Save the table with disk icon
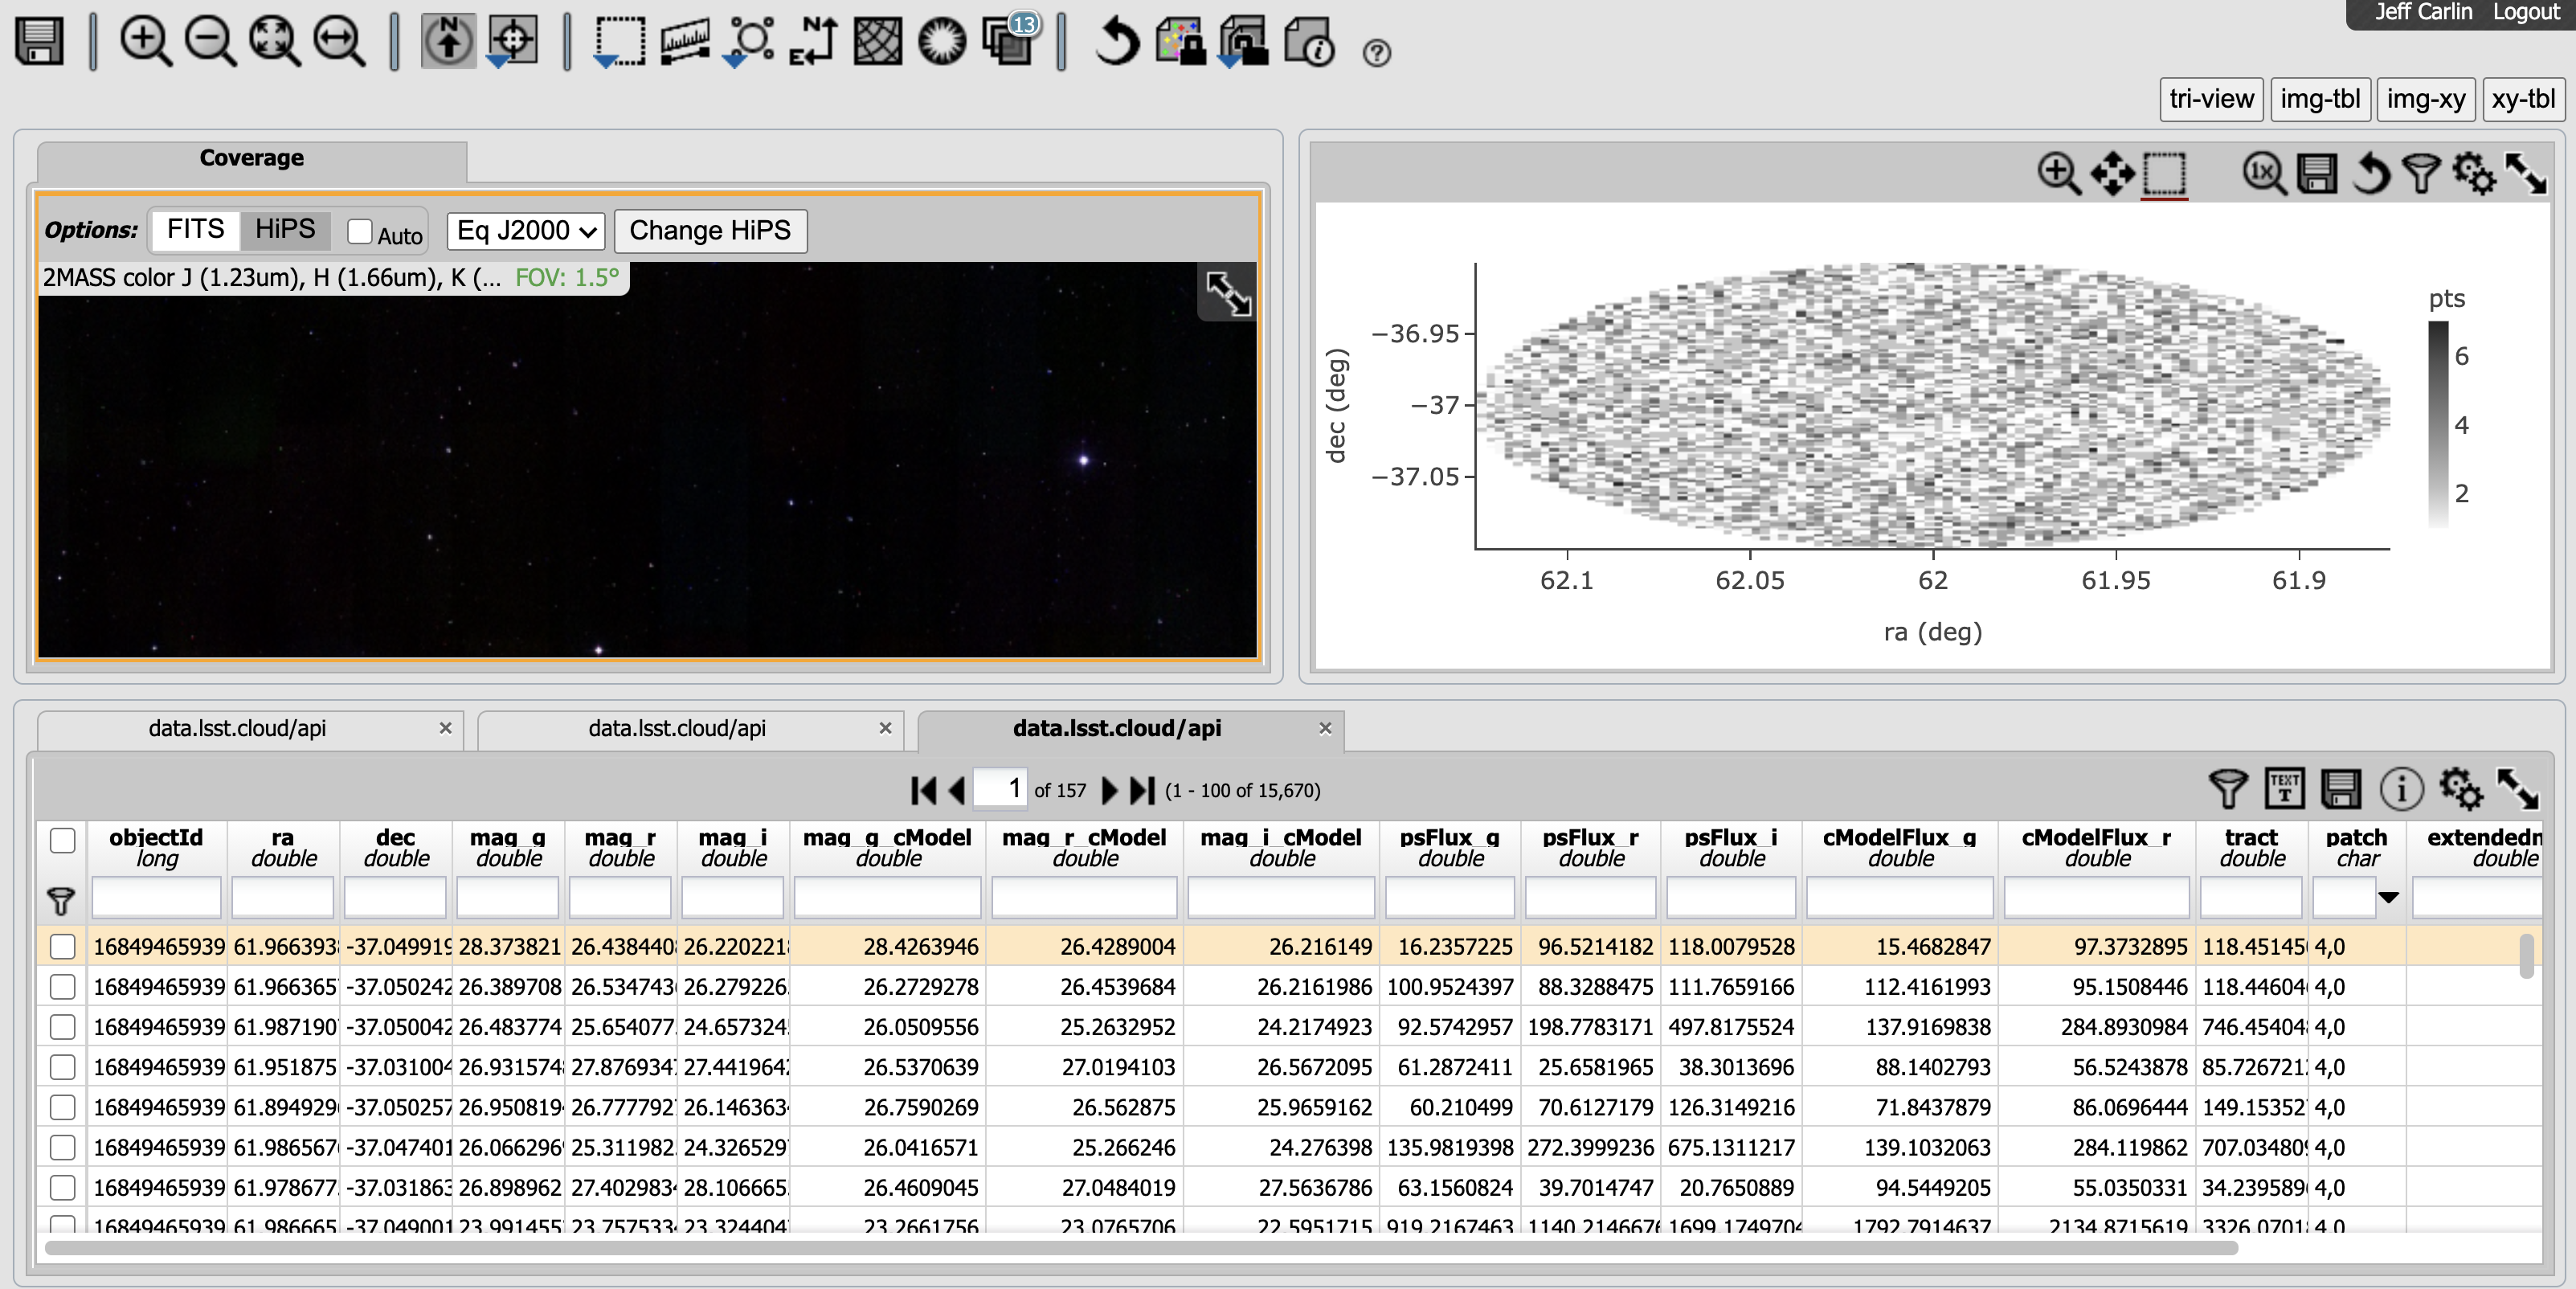Viewport: 2576px width, 1289px height. pyautogui.click(x=2340, y=789)
